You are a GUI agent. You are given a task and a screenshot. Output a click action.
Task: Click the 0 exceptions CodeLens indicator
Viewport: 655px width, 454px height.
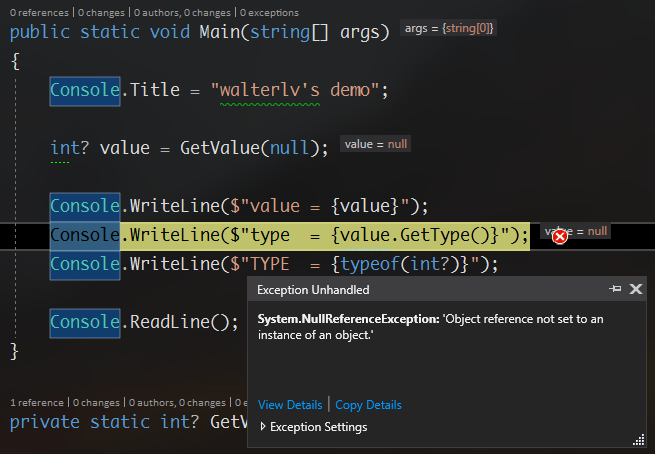coord(269,13)
